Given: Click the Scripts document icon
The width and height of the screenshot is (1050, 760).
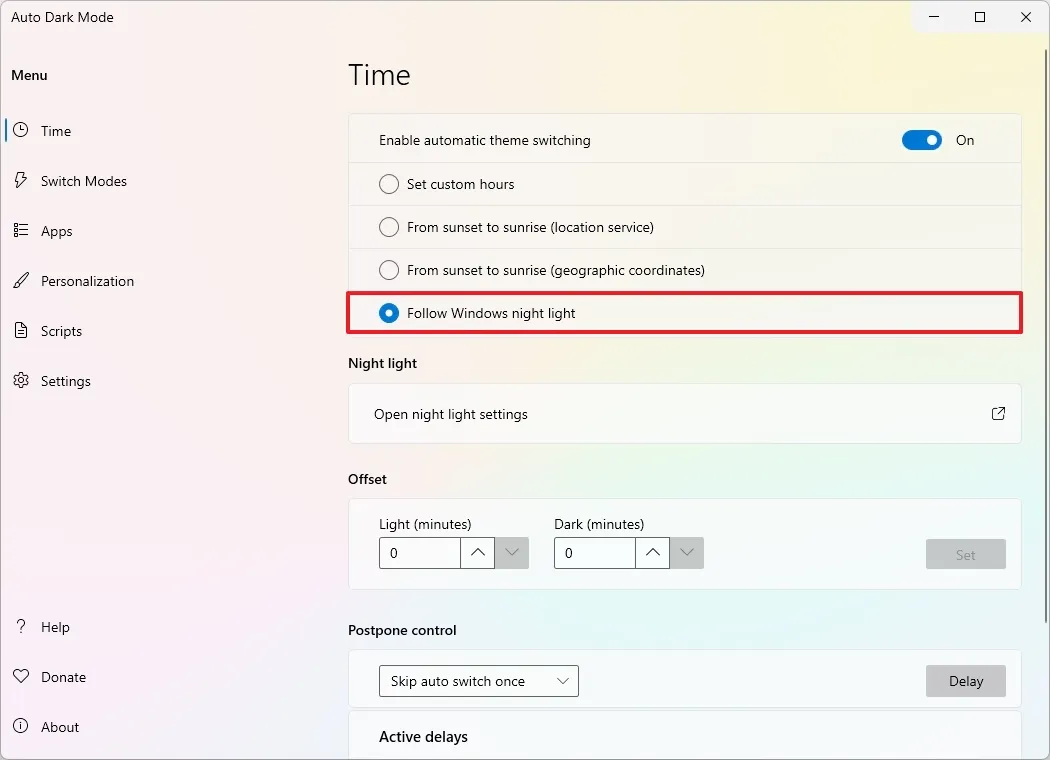Looking at the screenshot, I should click(x=20, y=330).
